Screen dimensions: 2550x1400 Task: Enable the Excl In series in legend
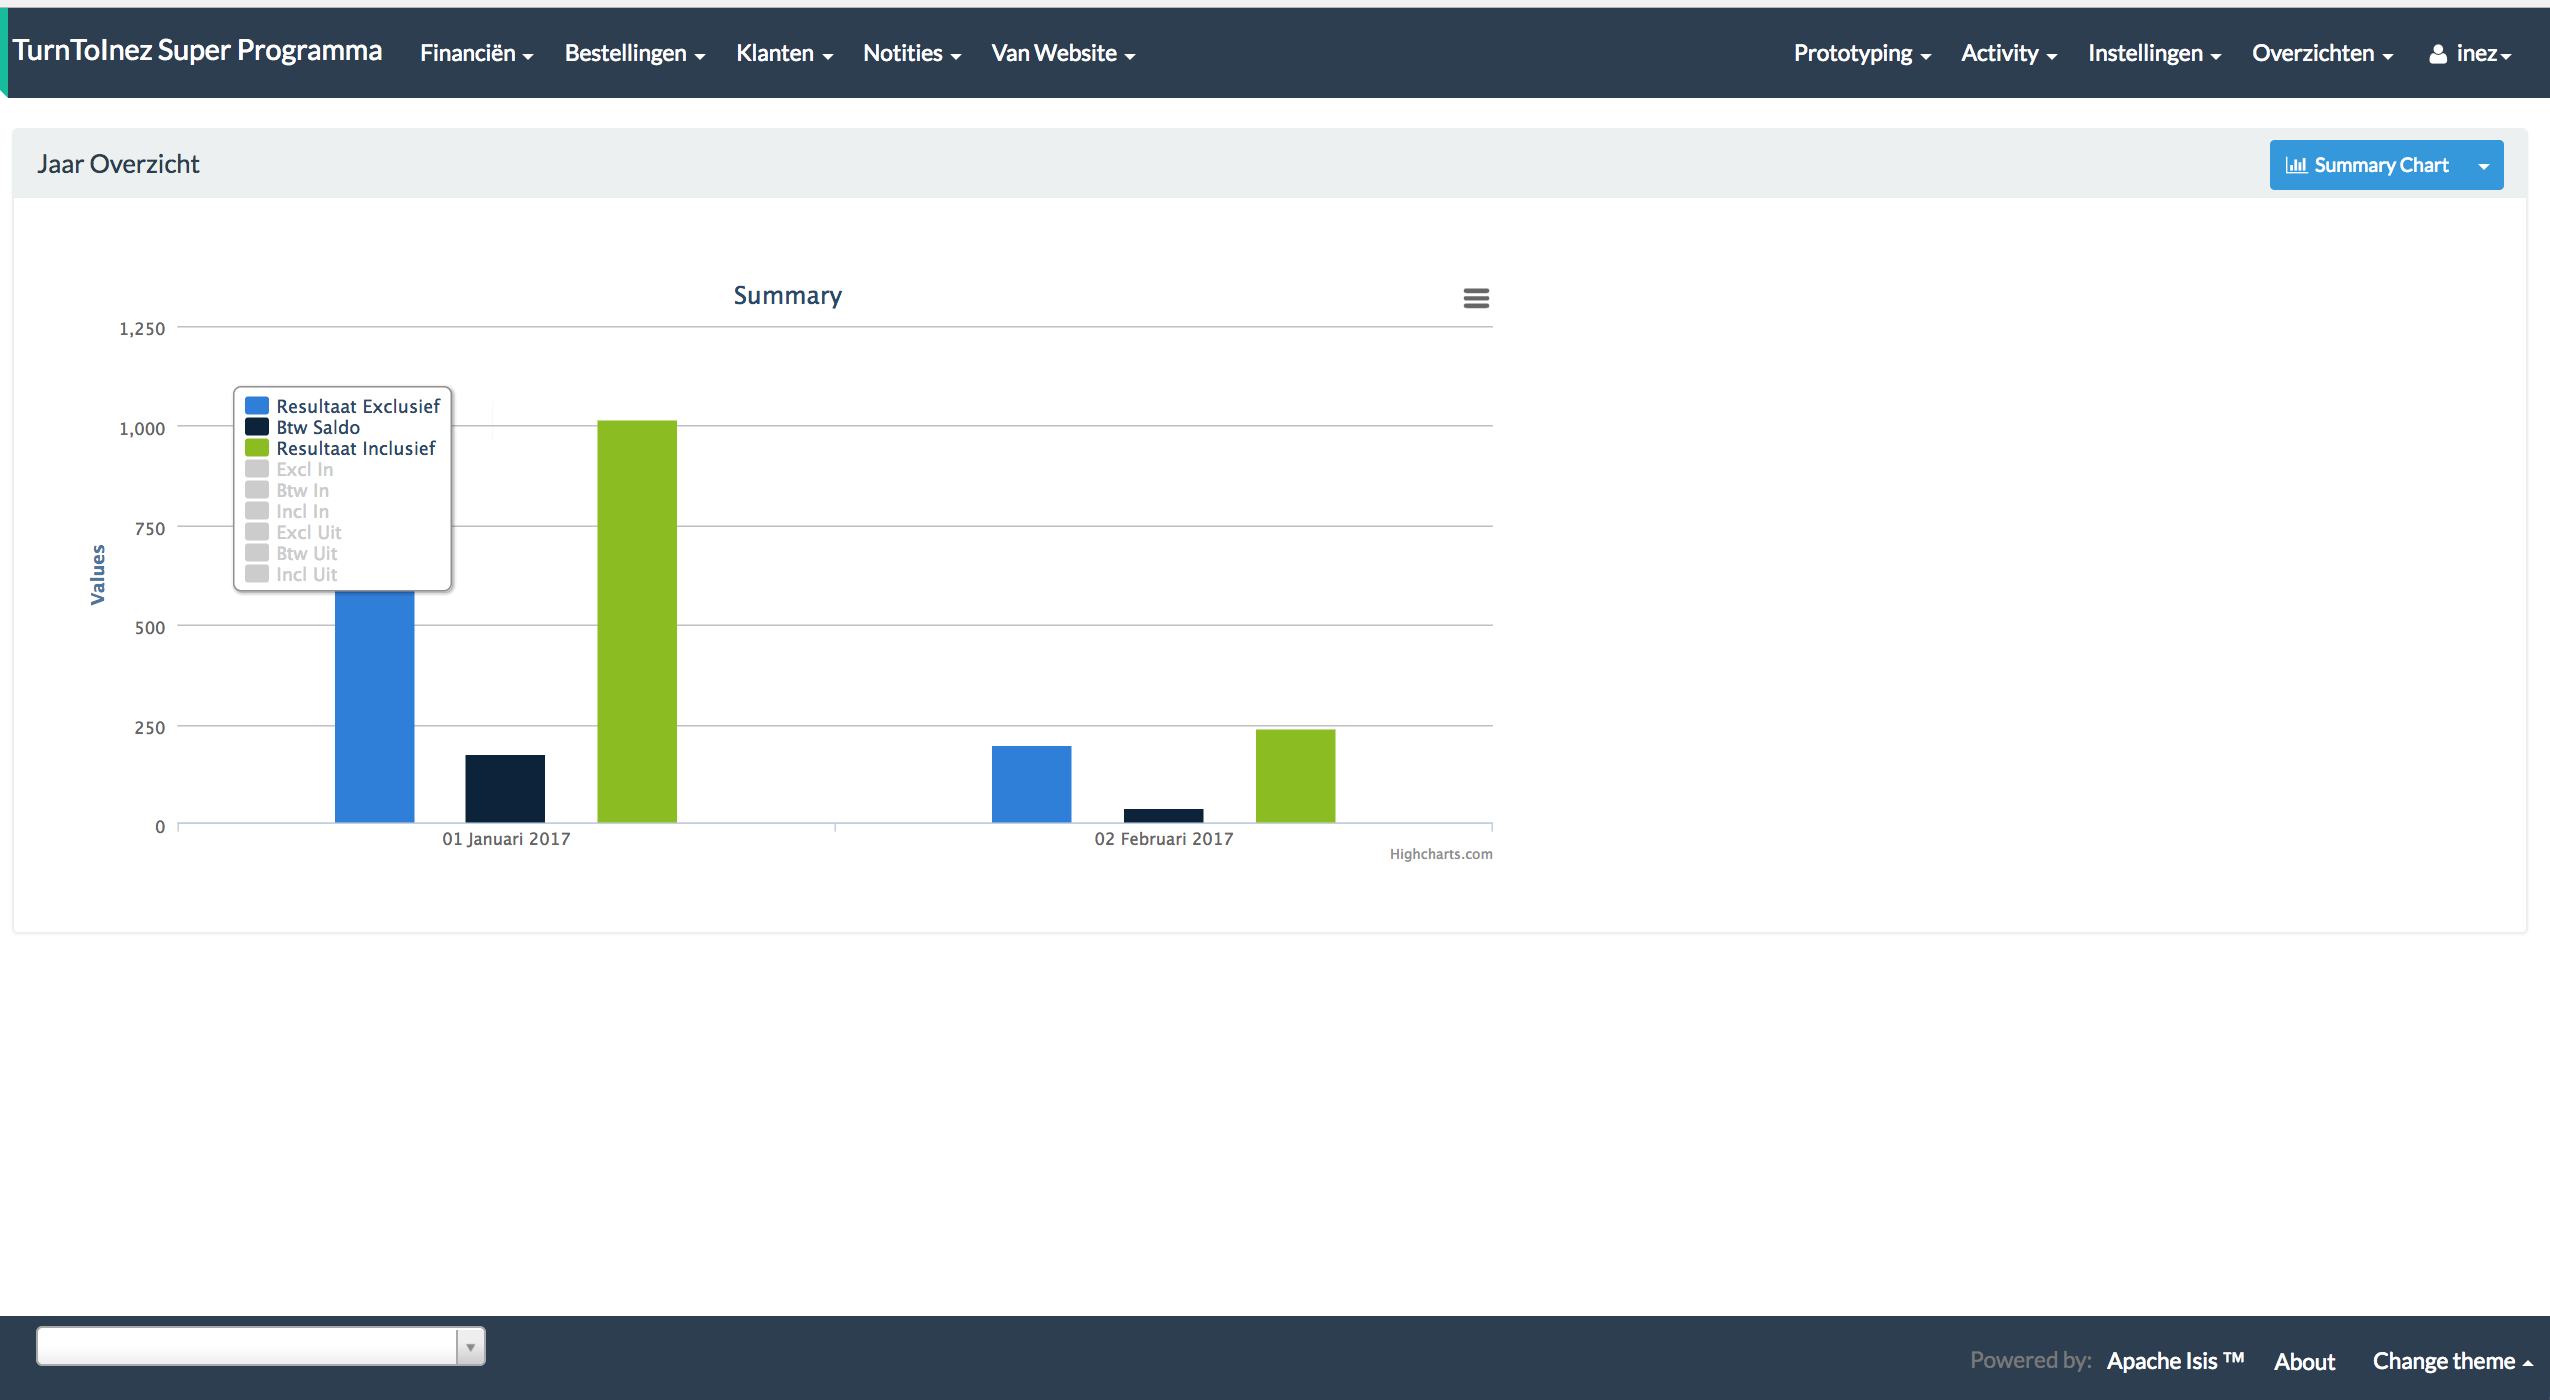tap(304, 469)
